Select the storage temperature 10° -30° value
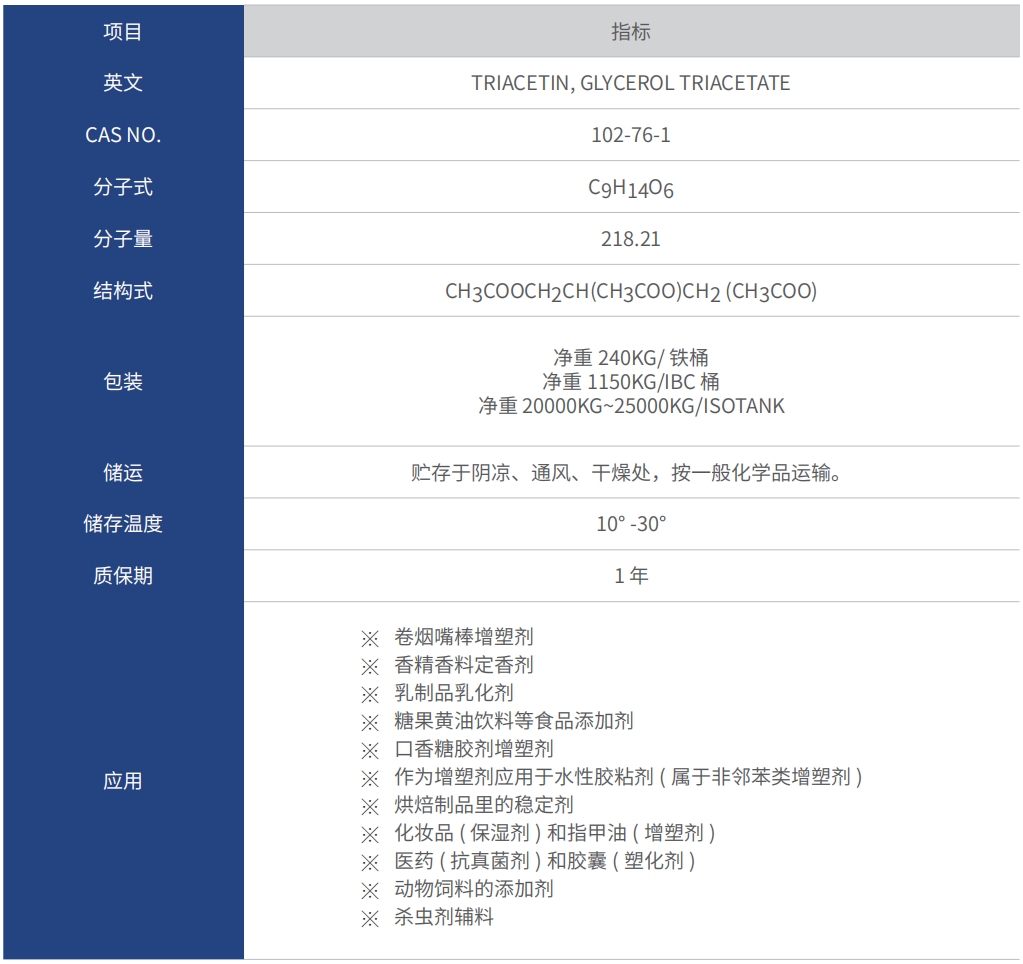 (x=630, y=524)
